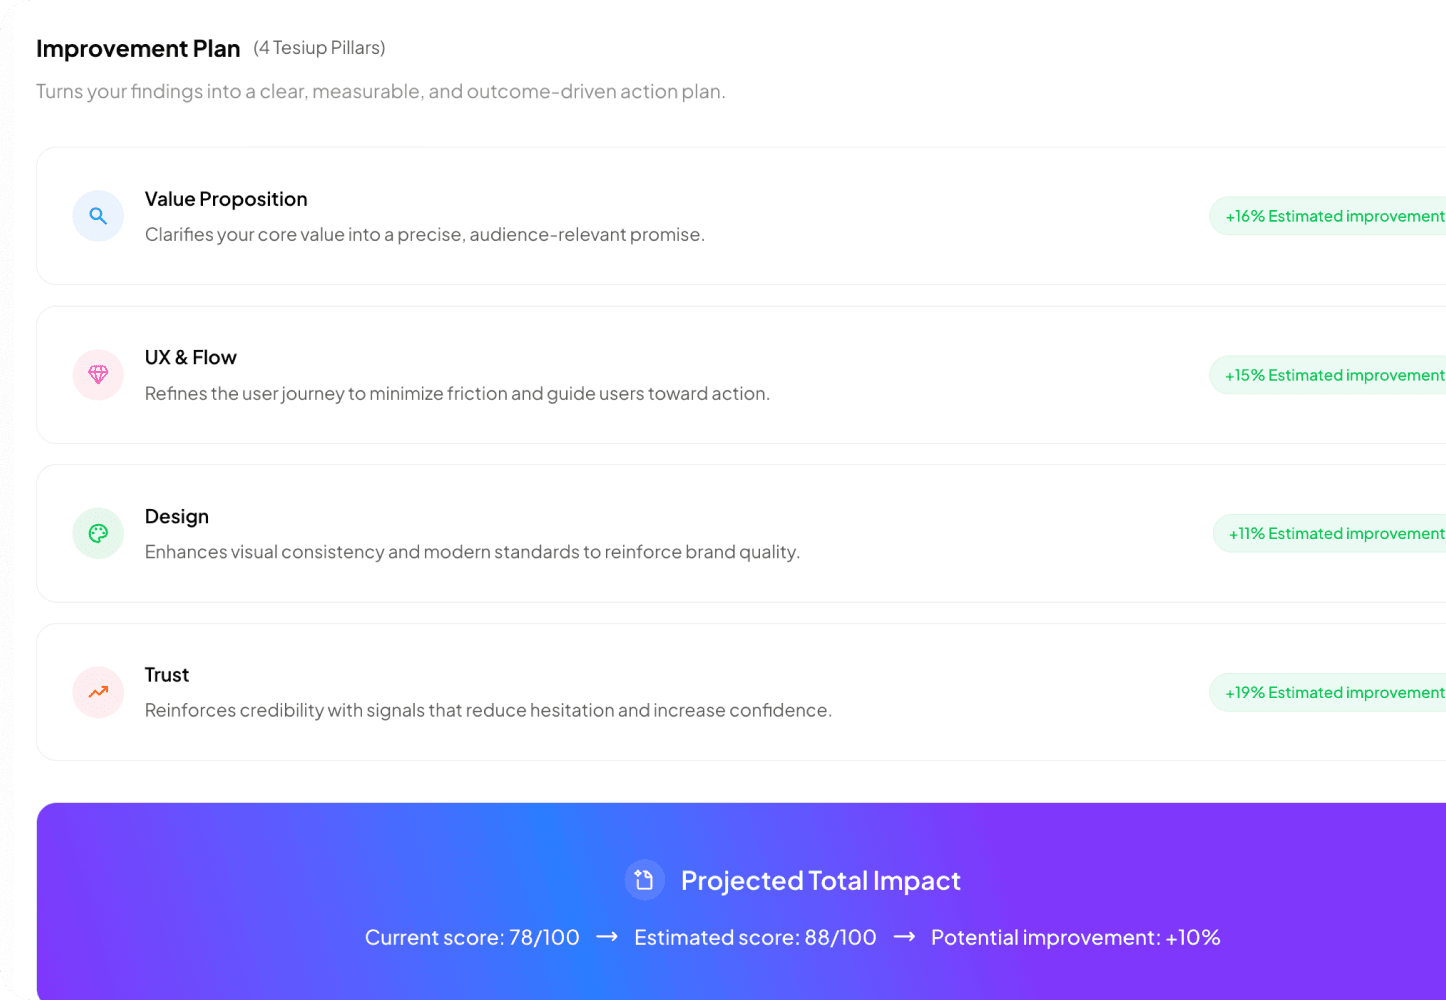Click the 4 Tesiup Pillars label
1446x1000 pixels.
(x=318, y=47)
